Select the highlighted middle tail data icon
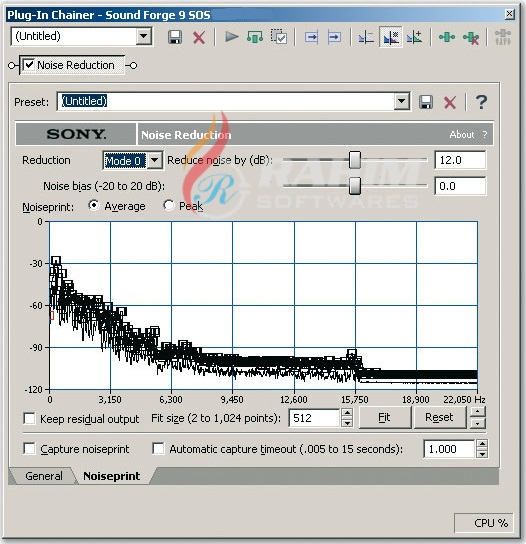 pos(391,37)
